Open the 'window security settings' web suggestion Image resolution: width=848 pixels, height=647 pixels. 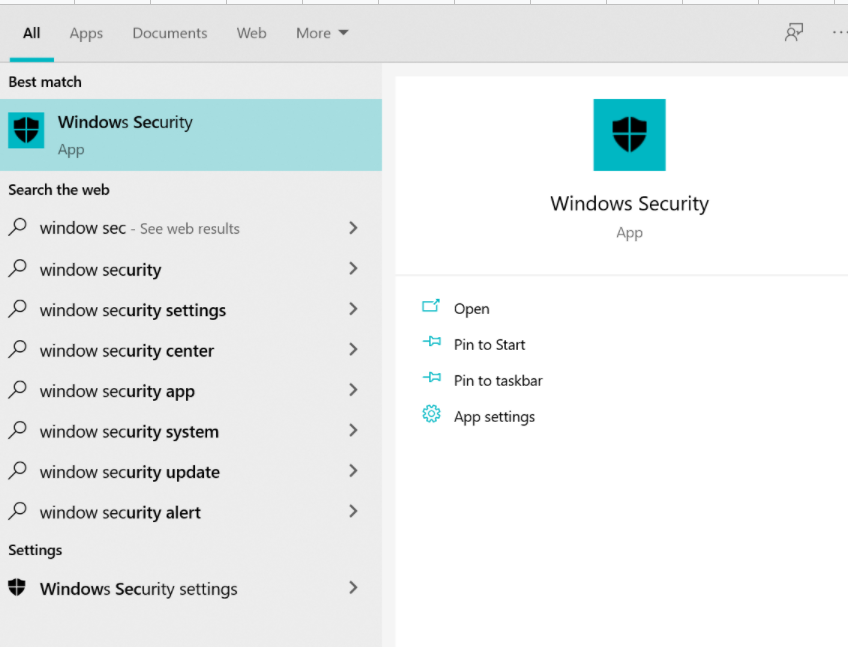tap(133, 310)
